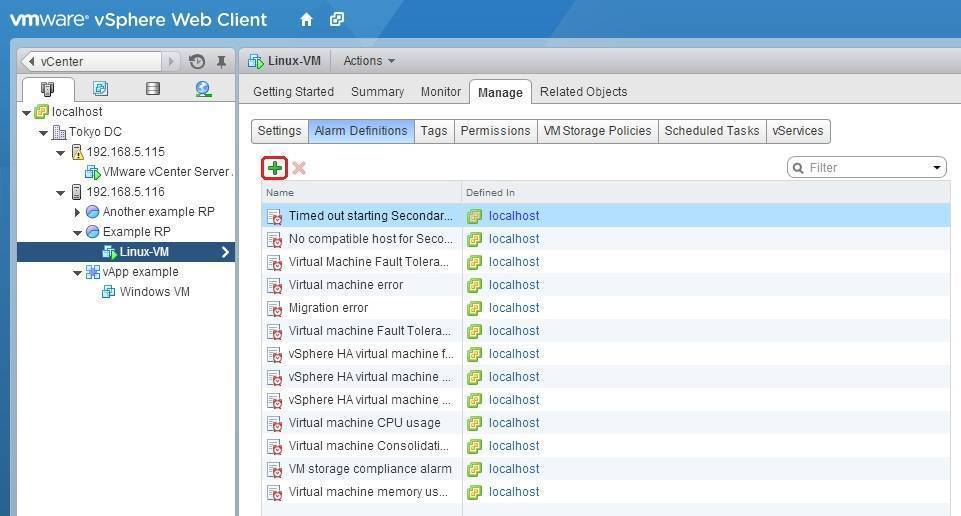Open the Summary tab
The height and width of the screenshot is (516, 961).
click(x=378, y=92)
